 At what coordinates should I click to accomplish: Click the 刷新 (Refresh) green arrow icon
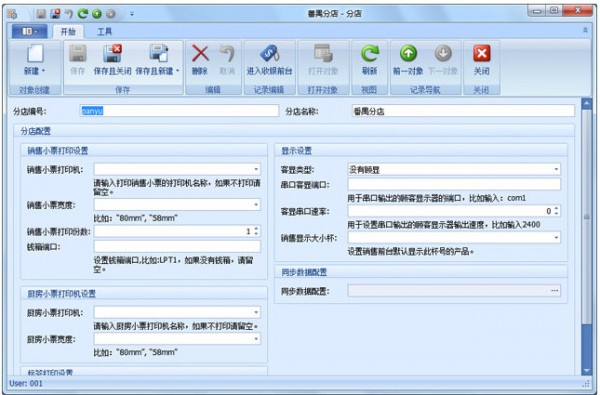point(370,54)
